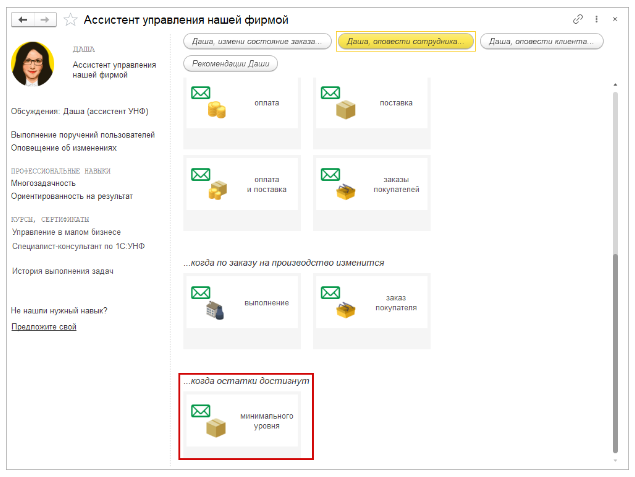
Task: Add page to favorites with star
Action: (x=69, y=19)
